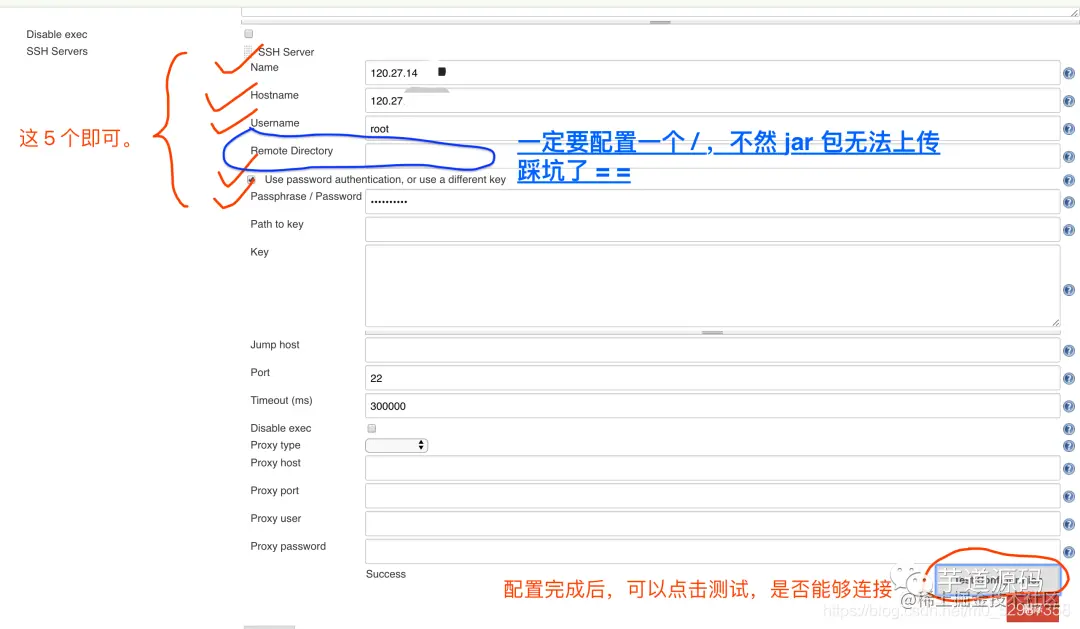
Task: Click the Proxy port input field
Action: (712, 496)
